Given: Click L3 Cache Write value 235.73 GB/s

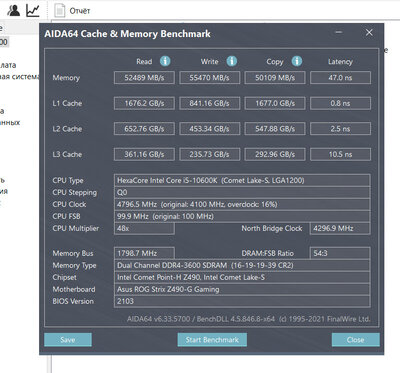Looking at the screenshot, I should [209, 154].
